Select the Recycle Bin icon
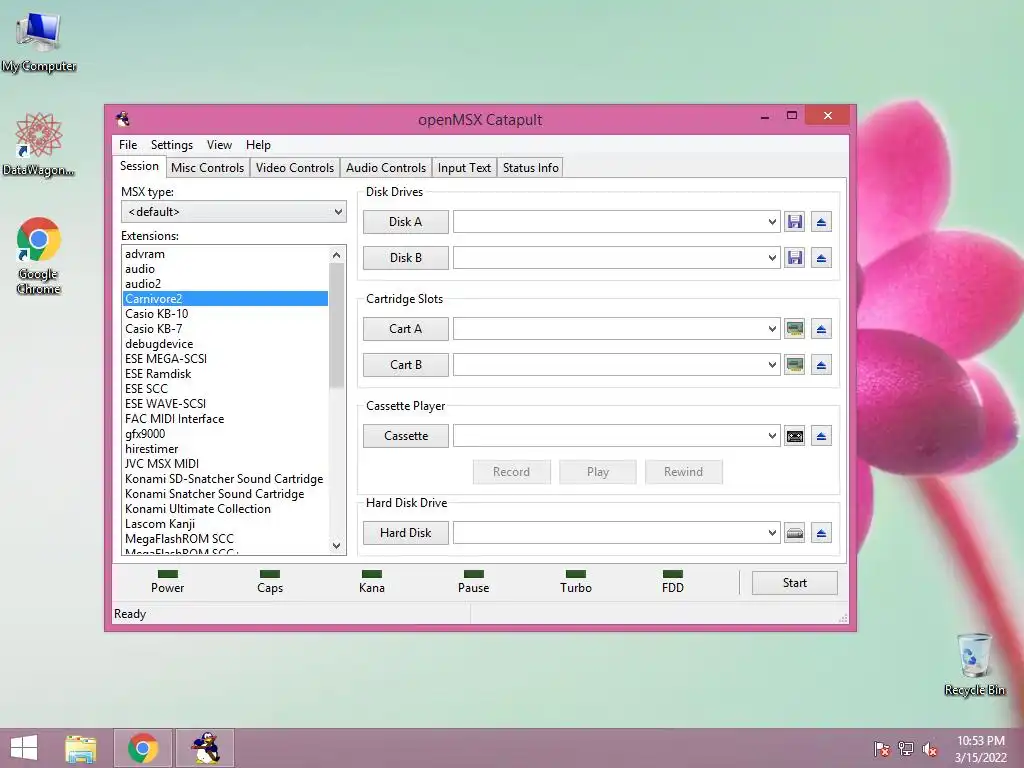The image size is (1024, 768). pos(974,664)
